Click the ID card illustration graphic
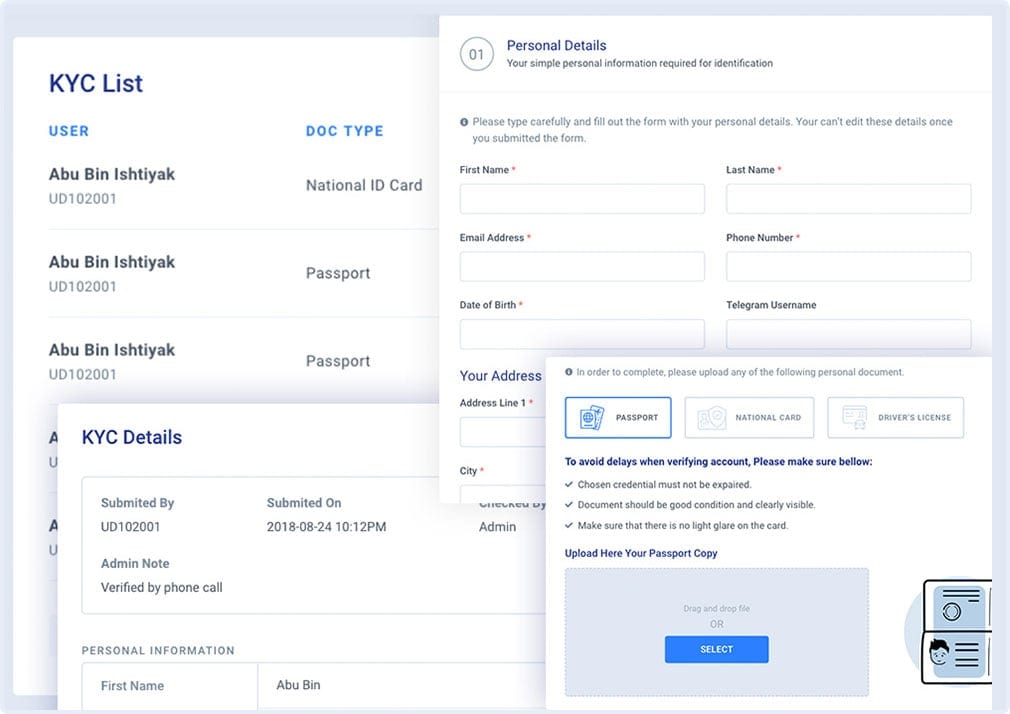 [957, 633]
